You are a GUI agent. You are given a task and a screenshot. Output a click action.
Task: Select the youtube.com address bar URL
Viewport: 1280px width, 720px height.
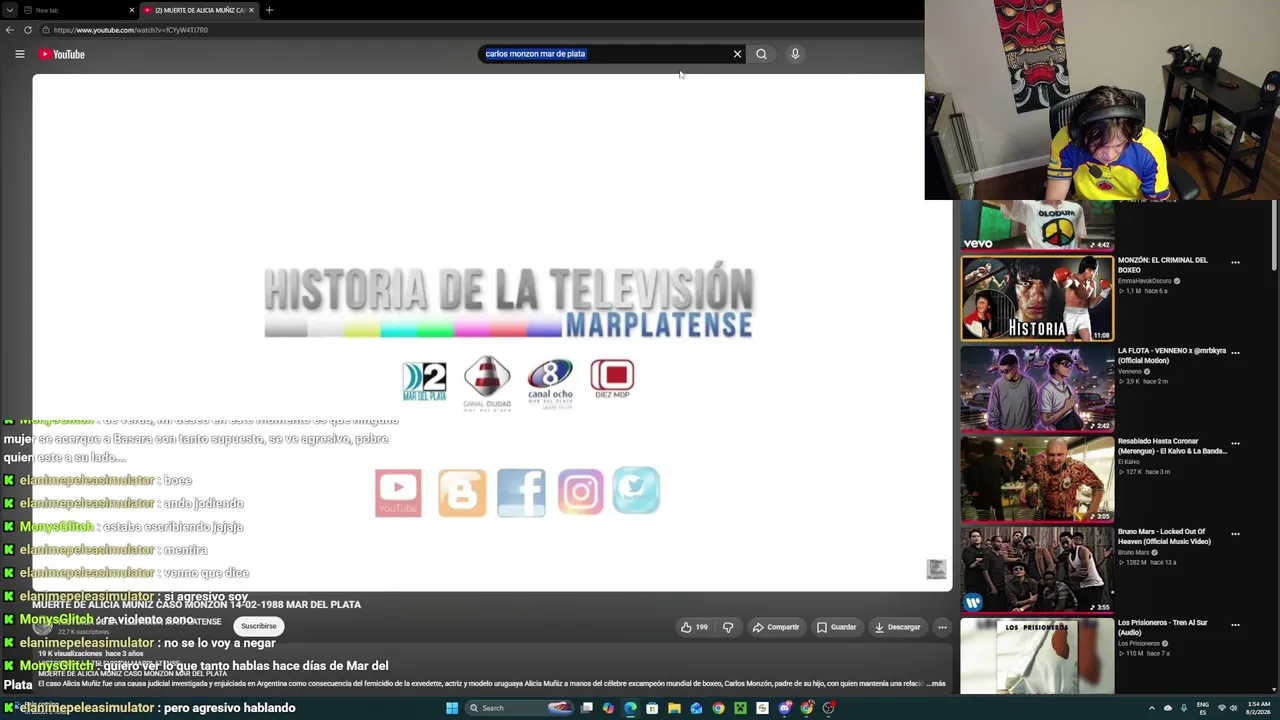(x=131, y=30)
